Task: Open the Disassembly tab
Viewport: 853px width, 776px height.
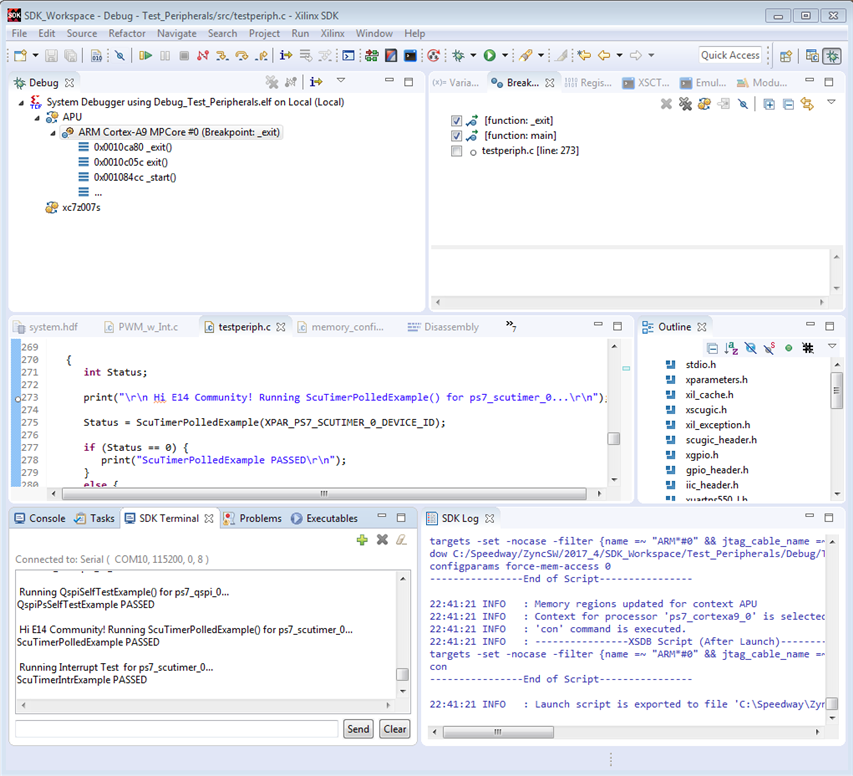Action: tap(444, 327)
